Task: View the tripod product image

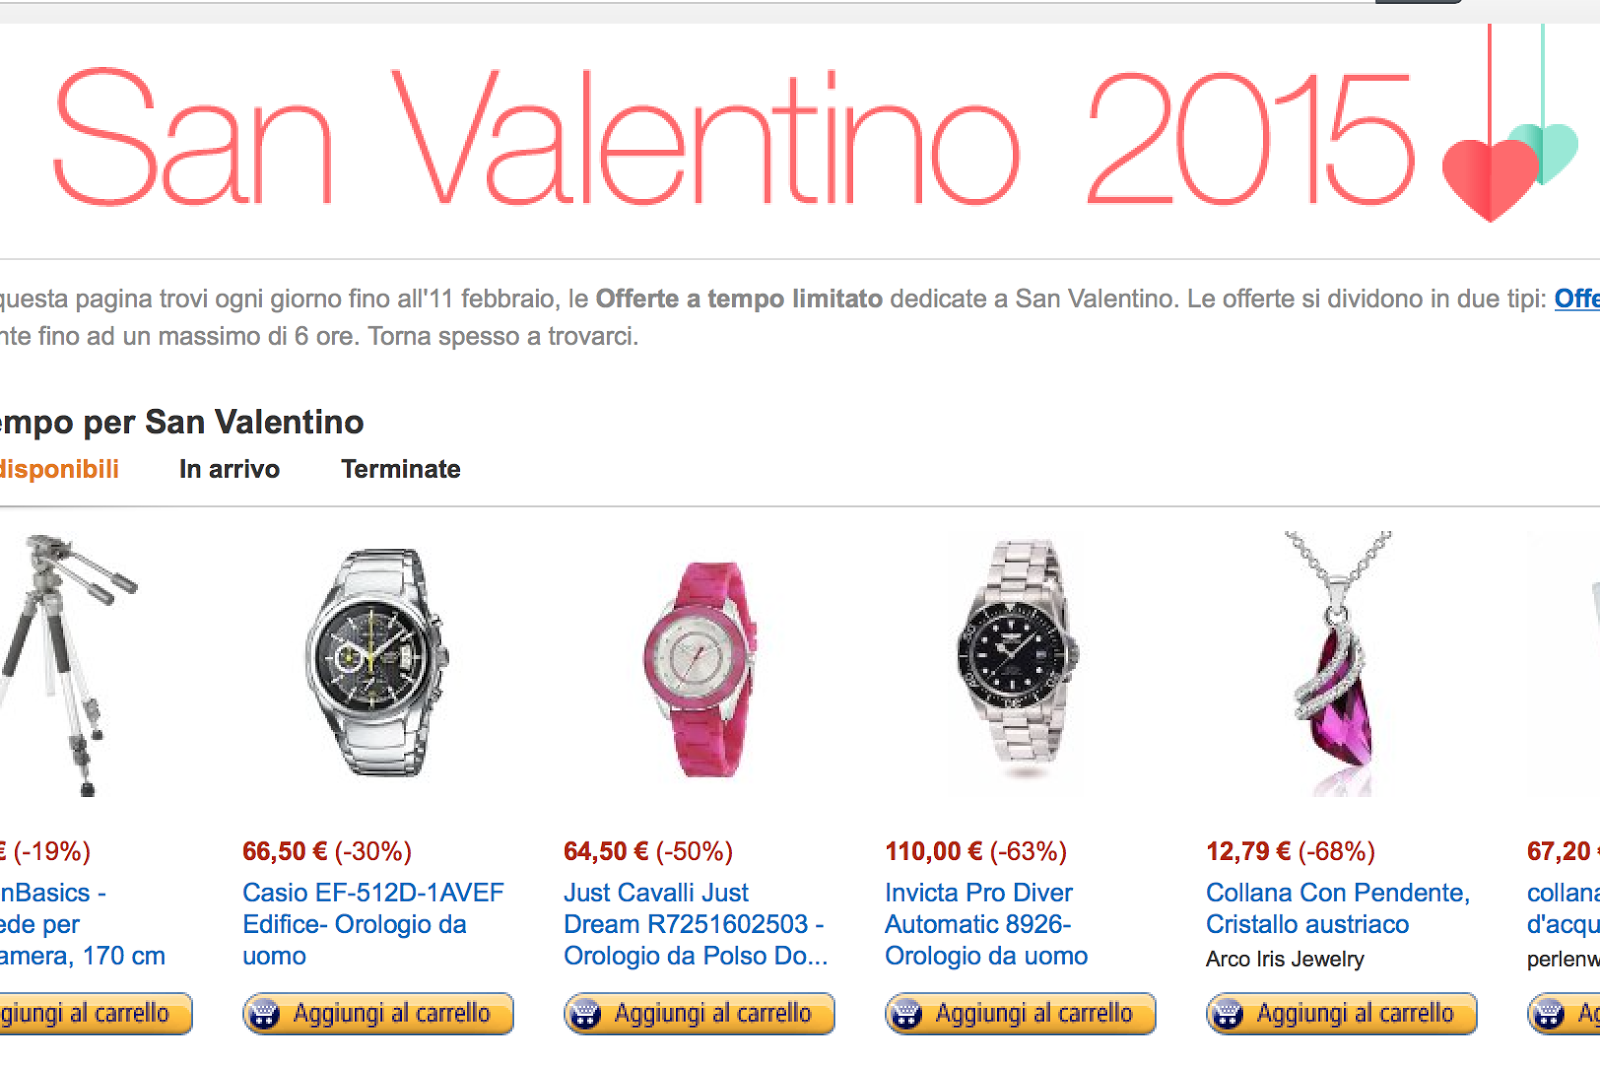Action: 66,665
